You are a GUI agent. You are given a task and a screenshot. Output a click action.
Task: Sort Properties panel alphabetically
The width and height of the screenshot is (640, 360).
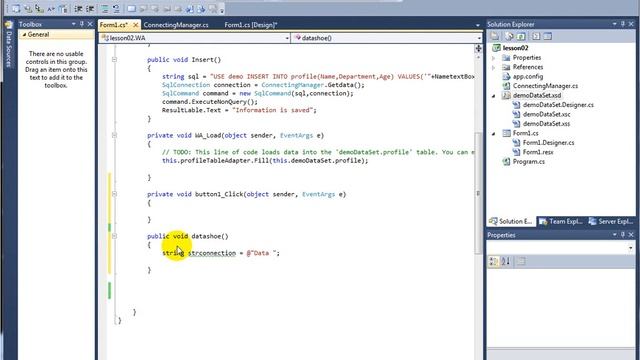coord(505,261)
